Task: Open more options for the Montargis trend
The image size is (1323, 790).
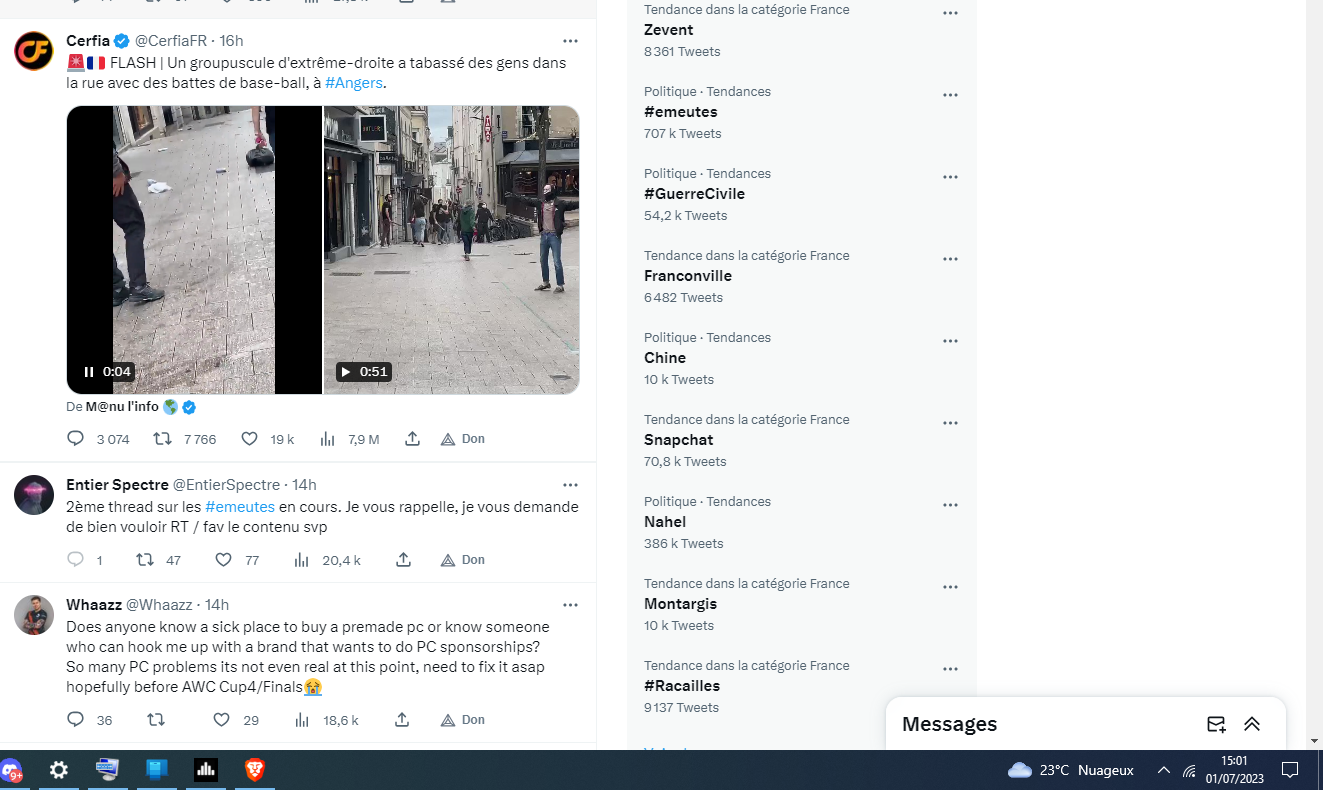Action: 950,587
